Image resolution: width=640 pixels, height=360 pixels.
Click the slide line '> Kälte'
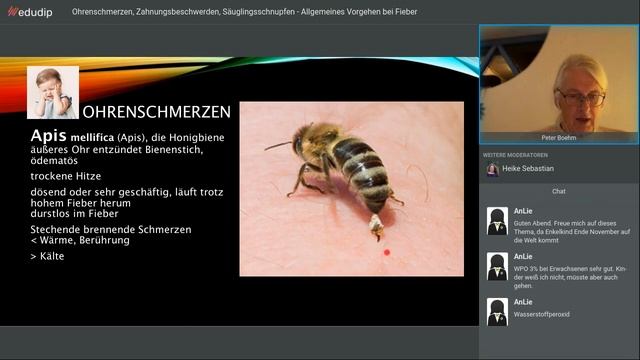pos(47,256)
